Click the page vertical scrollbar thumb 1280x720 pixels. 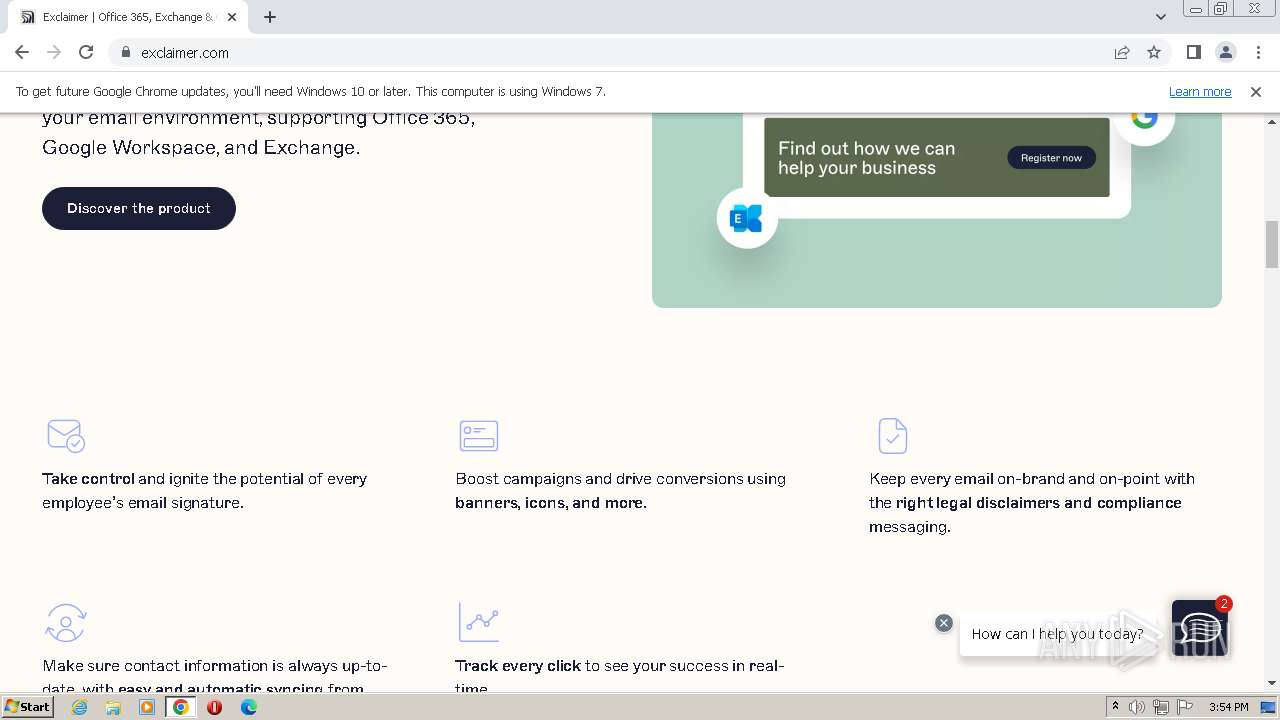(x=1272, y=244)
